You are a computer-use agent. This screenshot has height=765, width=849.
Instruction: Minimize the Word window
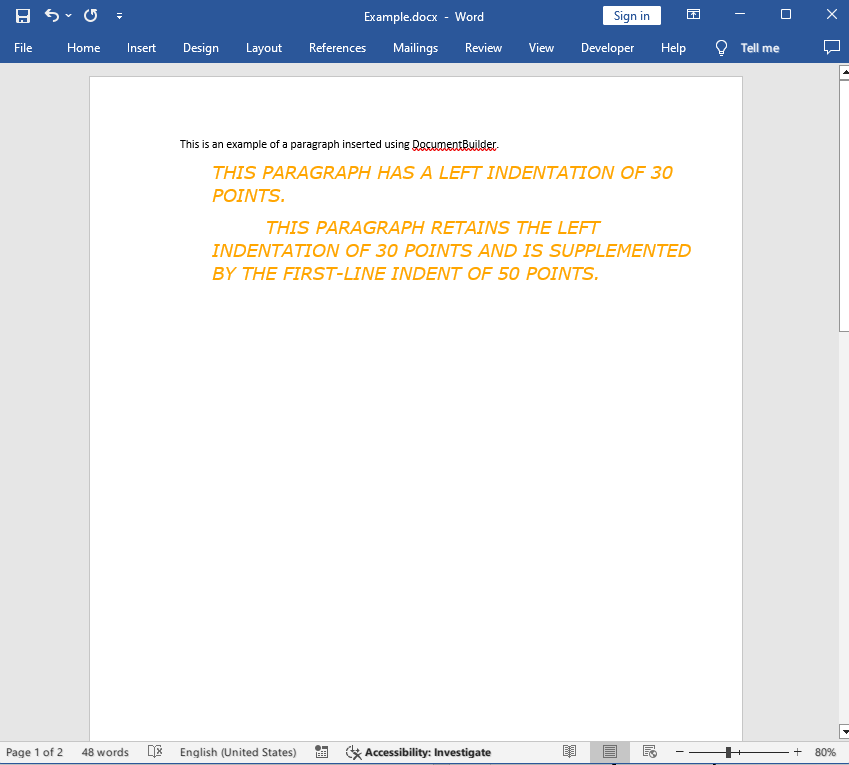coord(740,15)
